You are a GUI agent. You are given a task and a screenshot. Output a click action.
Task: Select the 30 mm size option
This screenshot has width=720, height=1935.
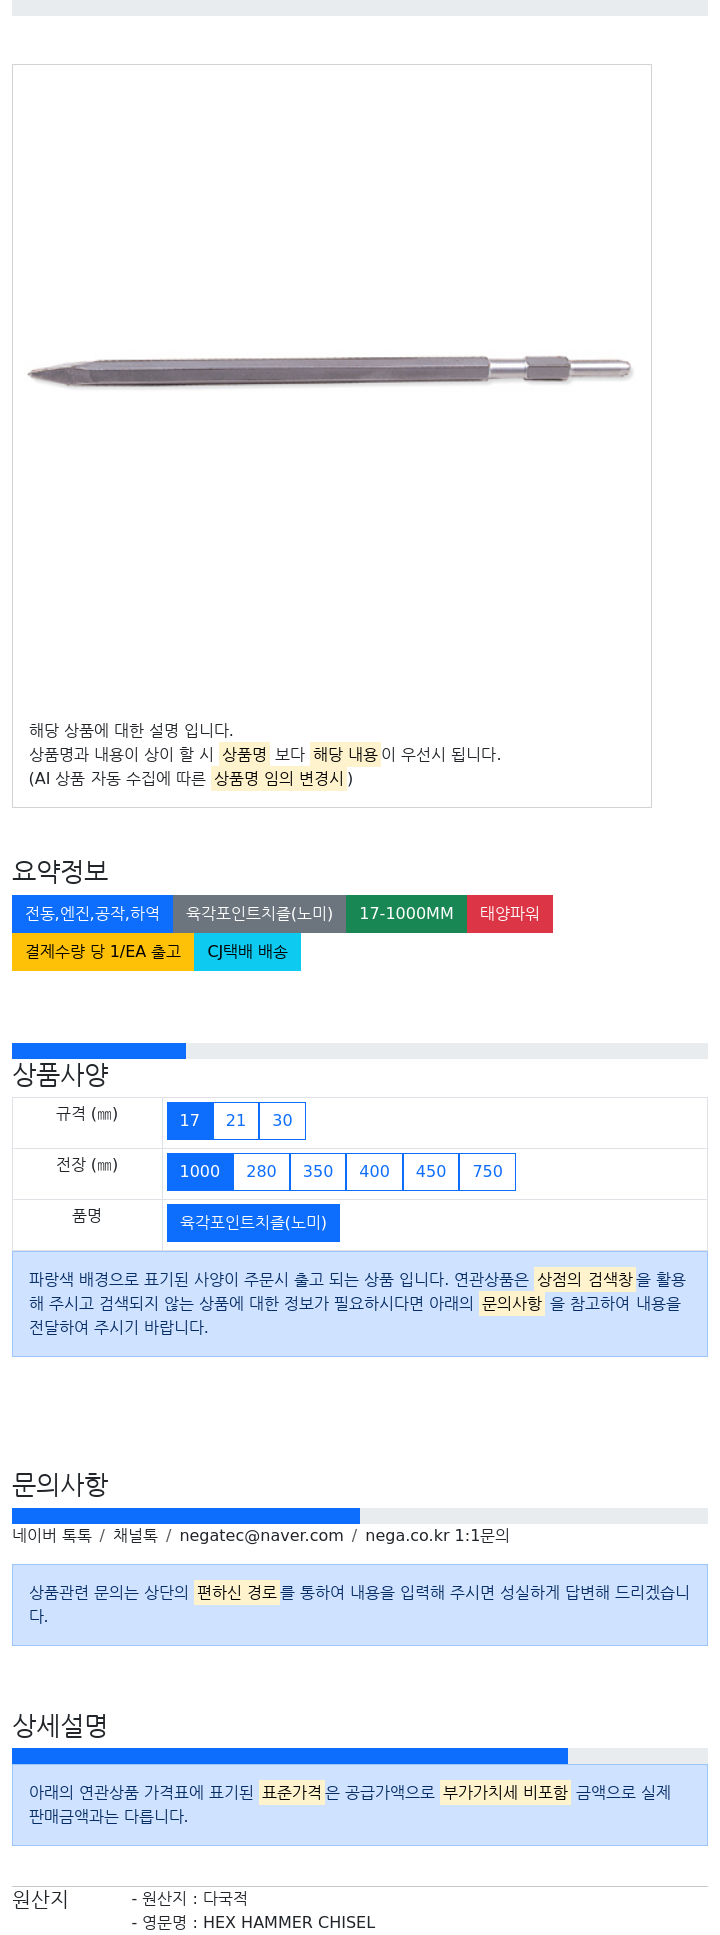coord(283,1121)
